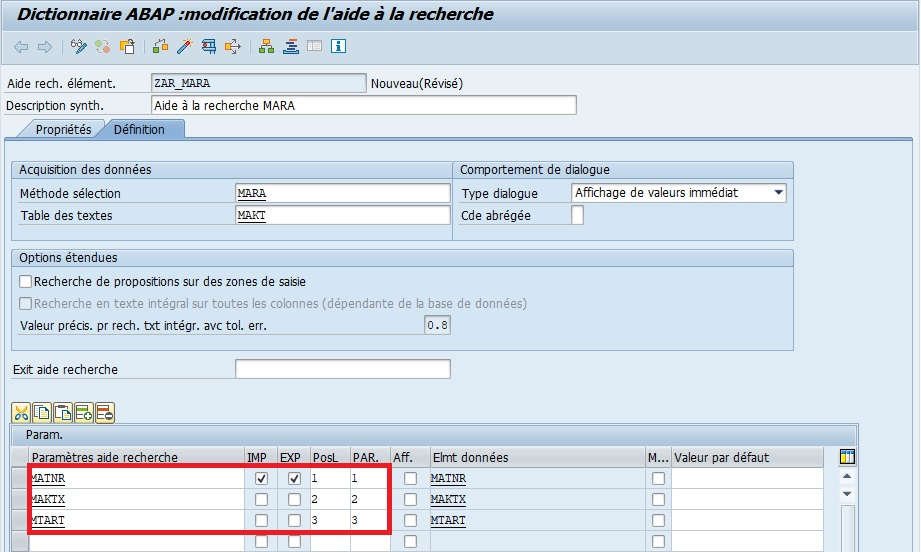Click the MTART data element link

point(448,520)
